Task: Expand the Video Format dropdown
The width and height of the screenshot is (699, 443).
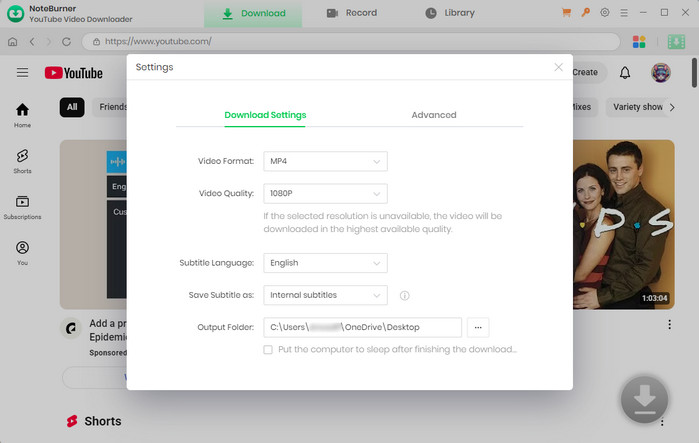Action: pos(325,161)
